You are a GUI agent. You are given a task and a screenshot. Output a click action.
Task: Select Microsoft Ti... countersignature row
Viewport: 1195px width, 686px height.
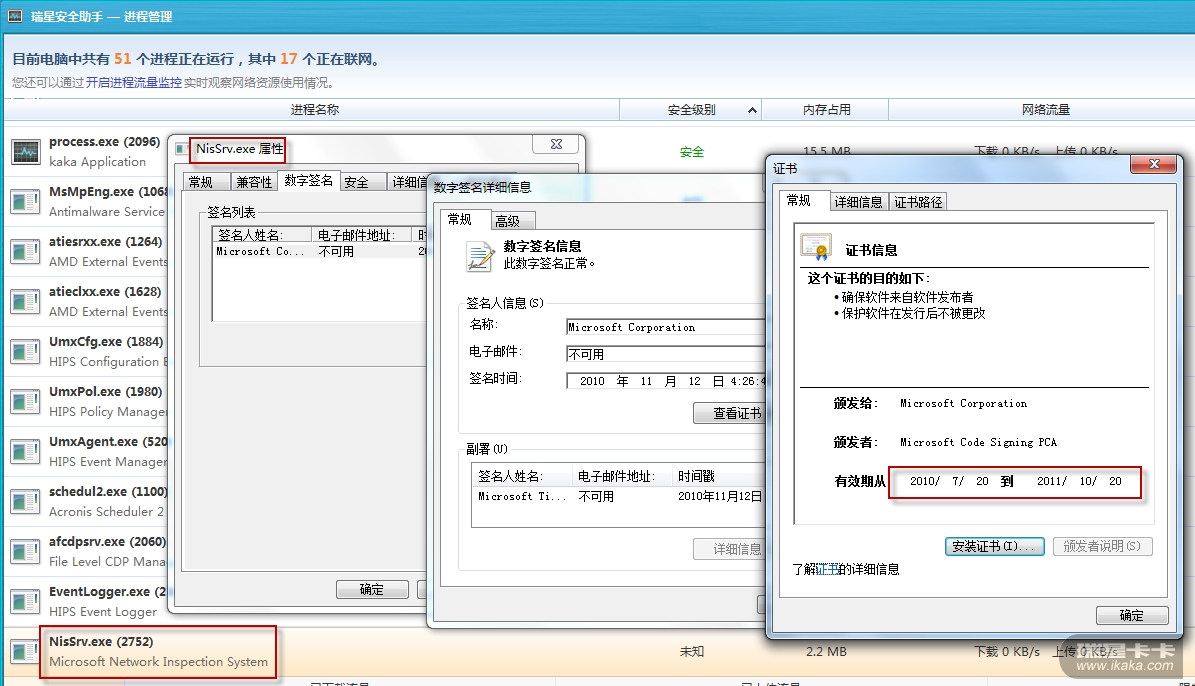(619, 496)
